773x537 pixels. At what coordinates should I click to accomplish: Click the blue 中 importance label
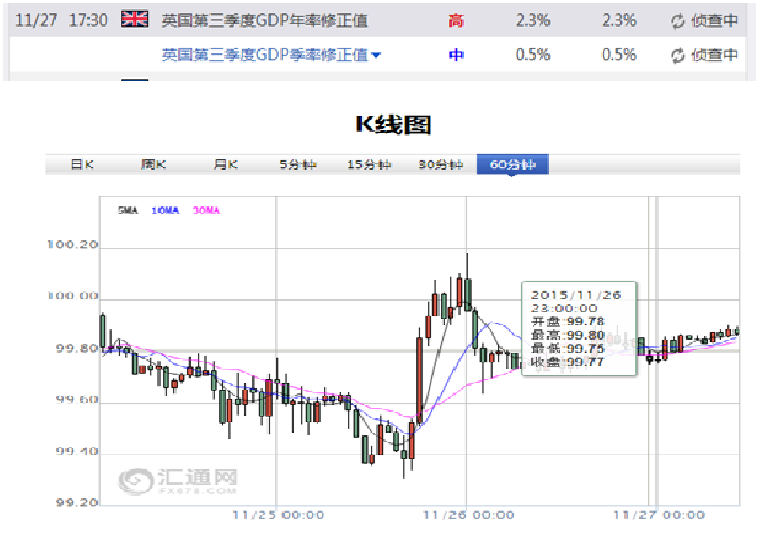click(x=456, y=55)
